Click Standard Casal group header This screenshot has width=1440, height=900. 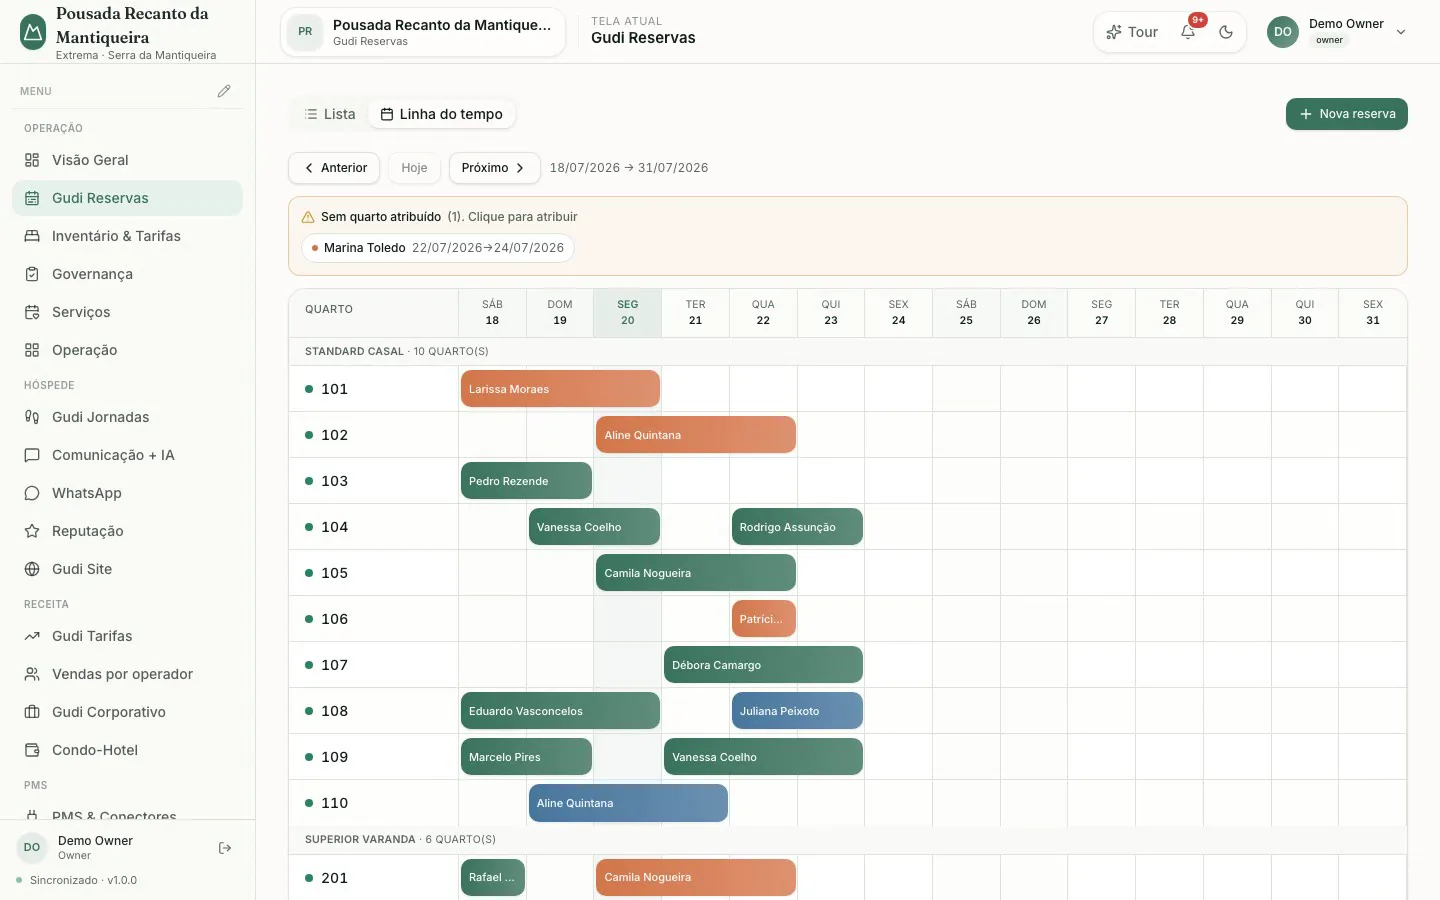(x=848, y=352)
